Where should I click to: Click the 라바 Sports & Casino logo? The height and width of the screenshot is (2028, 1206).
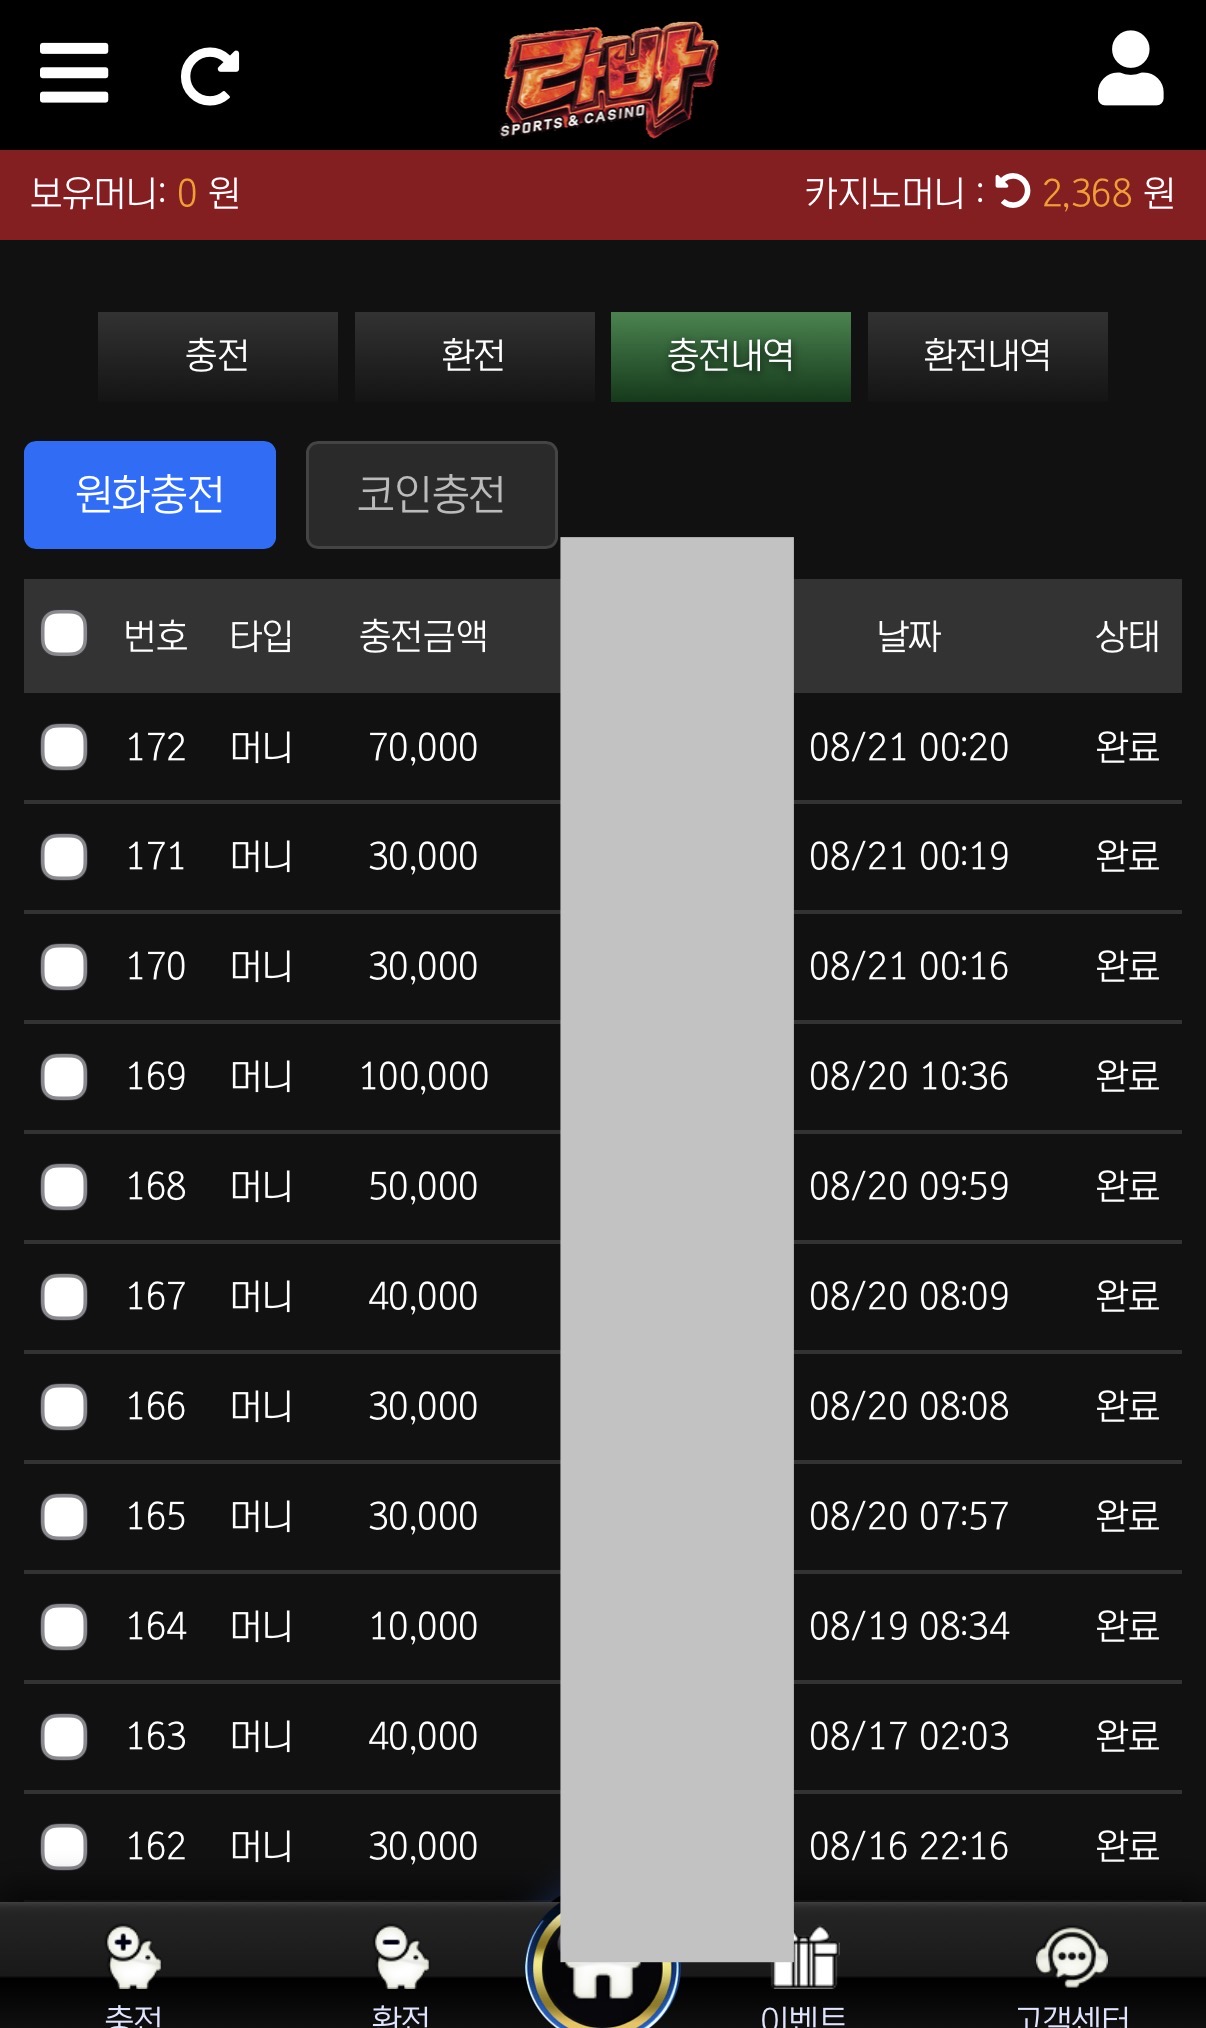(608, 80)
